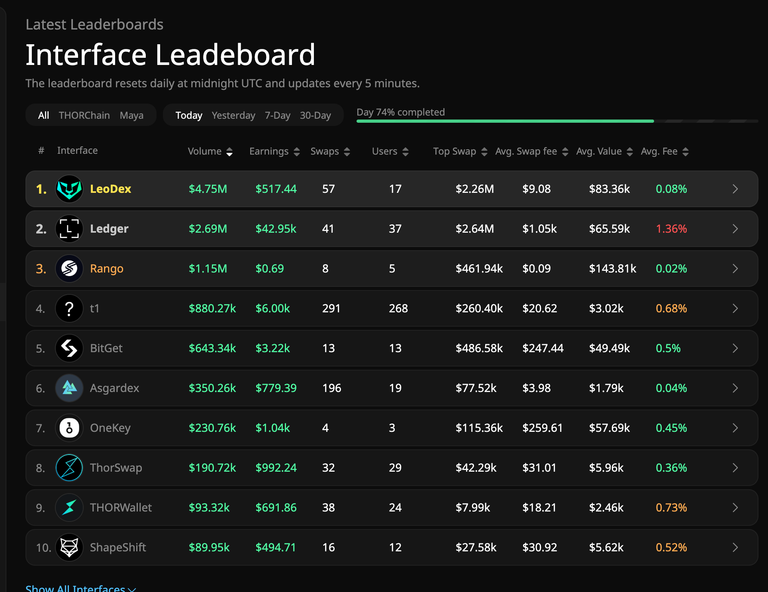Viewport: 768px width, 592px height.
Task: Switch to Yesterday time range
Action: [233, 116]
